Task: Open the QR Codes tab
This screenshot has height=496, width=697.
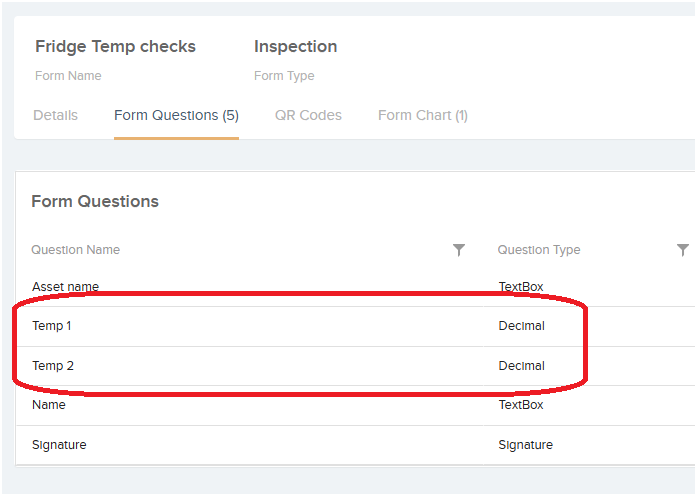Action: (308, 115)
